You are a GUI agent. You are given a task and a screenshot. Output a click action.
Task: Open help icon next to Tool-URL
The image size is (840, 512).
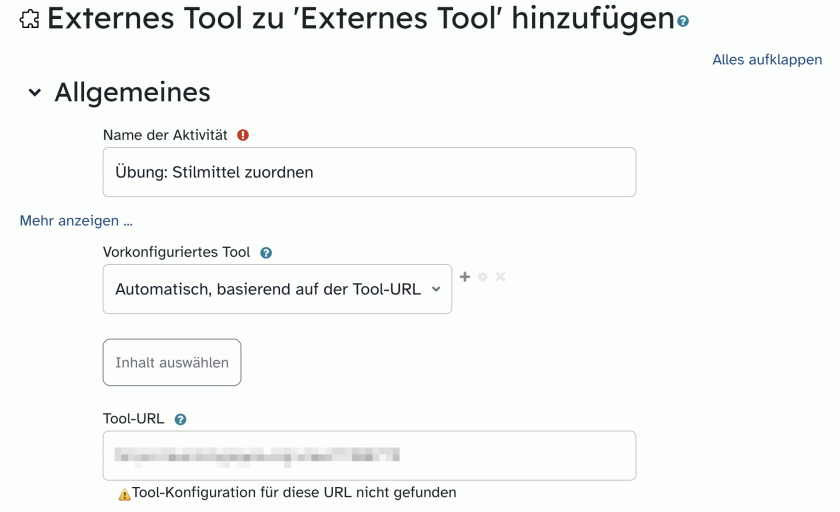181,419
